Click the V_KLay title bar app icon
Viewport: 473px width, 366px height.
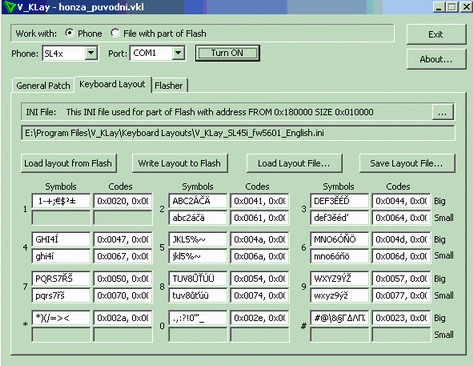point(9,7)
